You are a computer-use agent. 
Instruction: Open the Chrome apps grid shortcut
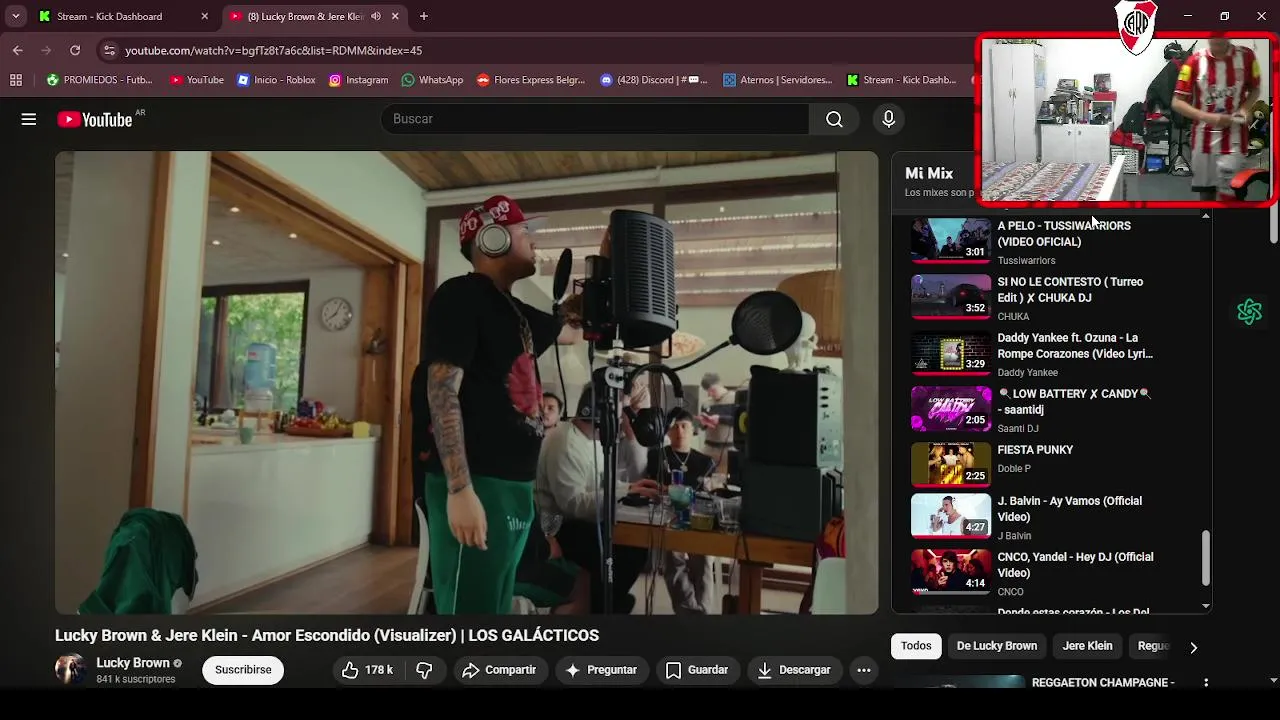pyautogui.click(x=15, y=80)
